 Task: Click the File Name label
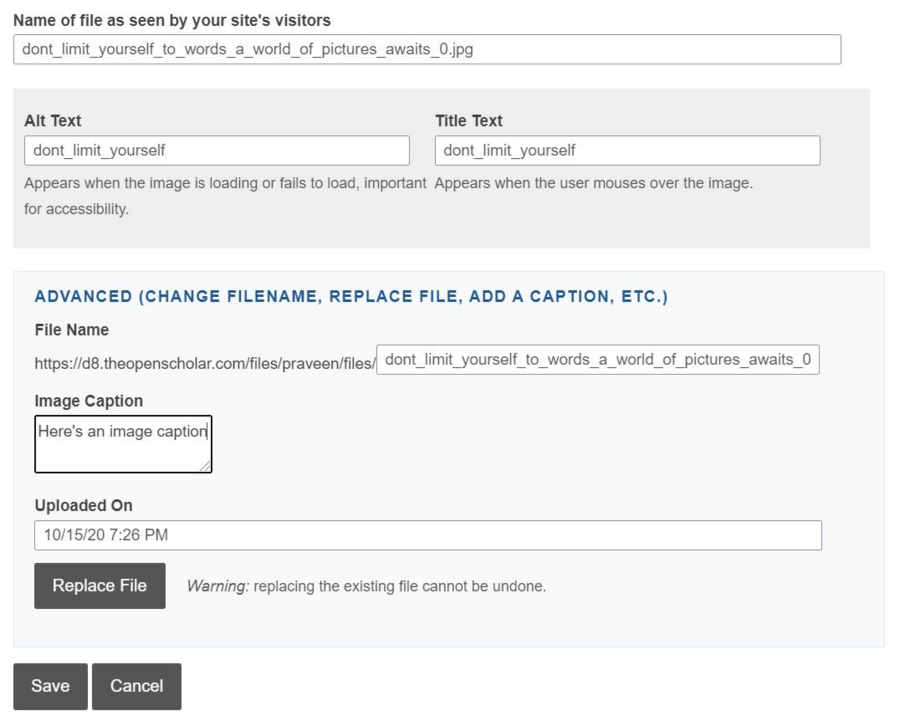tap(72, 330)
